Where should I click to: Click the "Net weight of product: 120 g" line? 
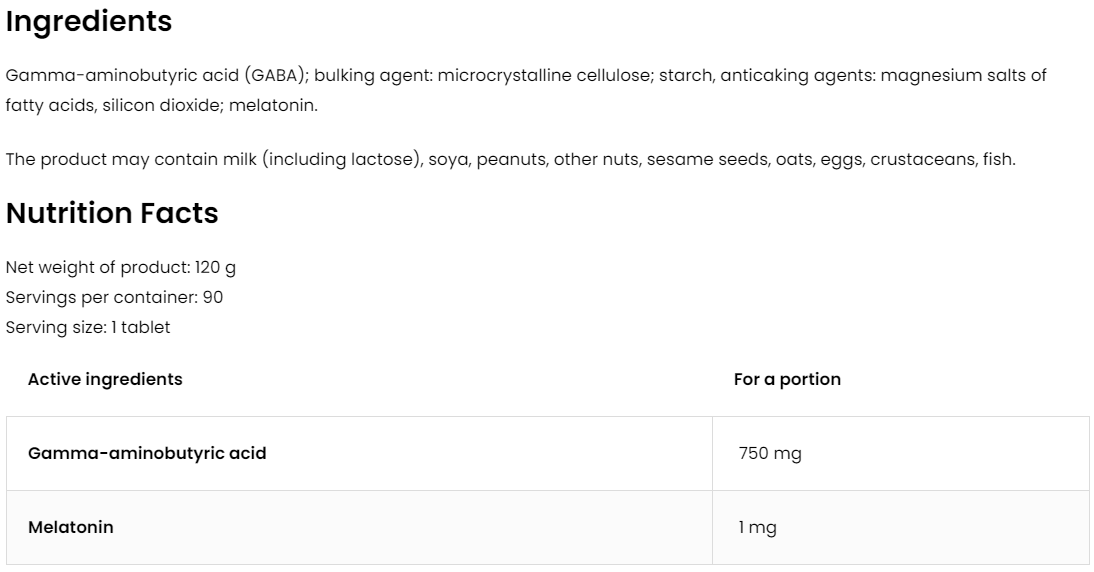121,268
